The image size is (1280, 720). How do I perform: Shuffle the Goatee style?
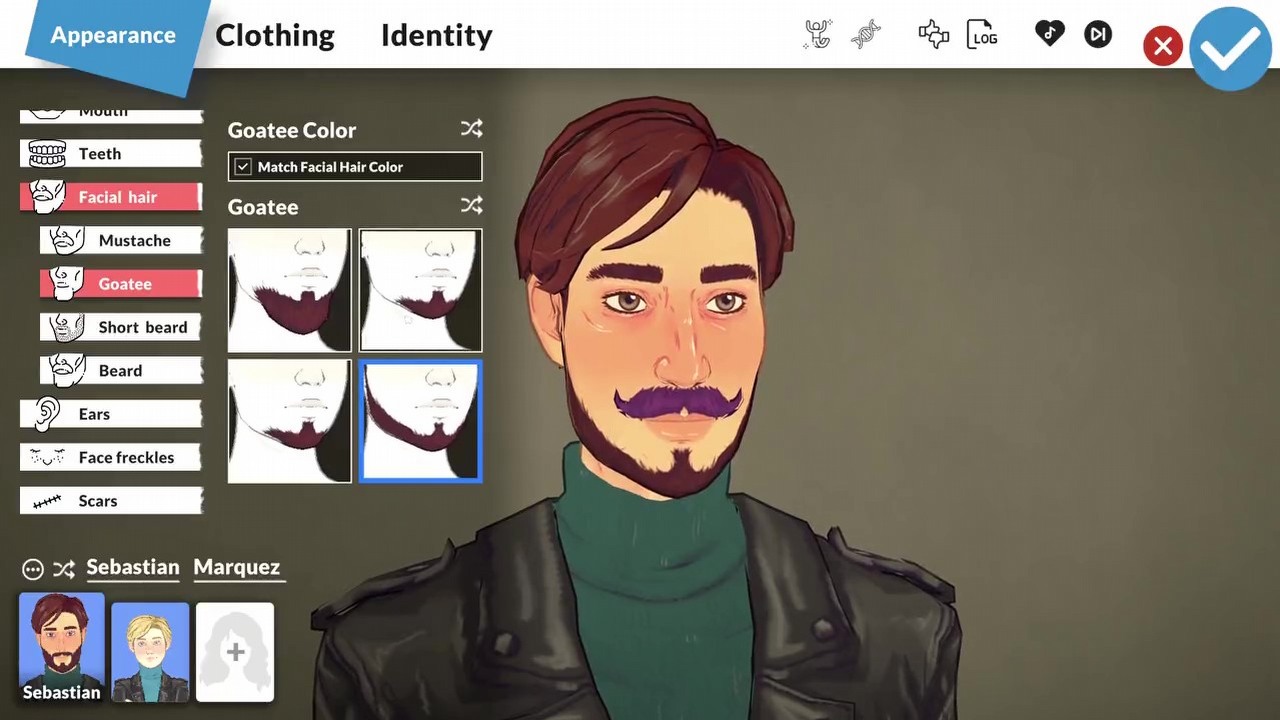pos(471,205)
